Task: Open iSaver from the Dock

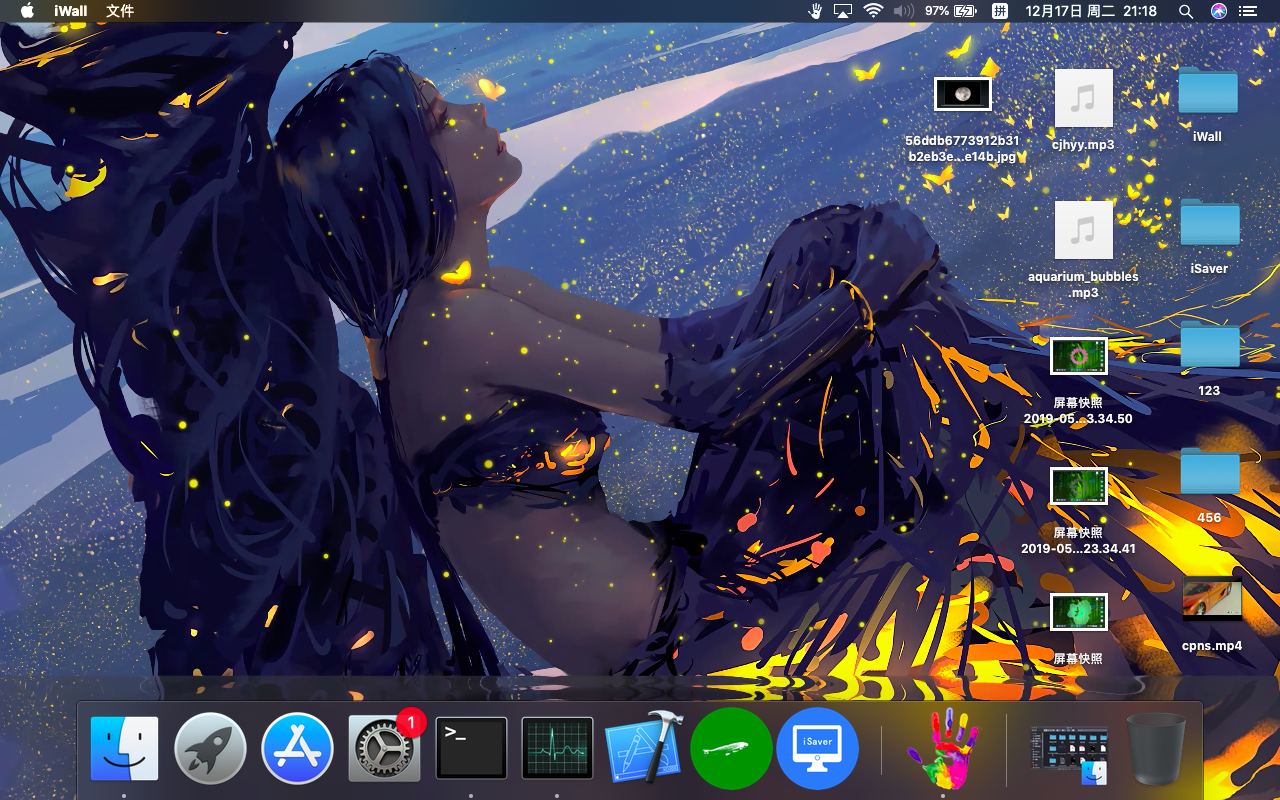Action: pyautogui.click(x=817, y=748)
